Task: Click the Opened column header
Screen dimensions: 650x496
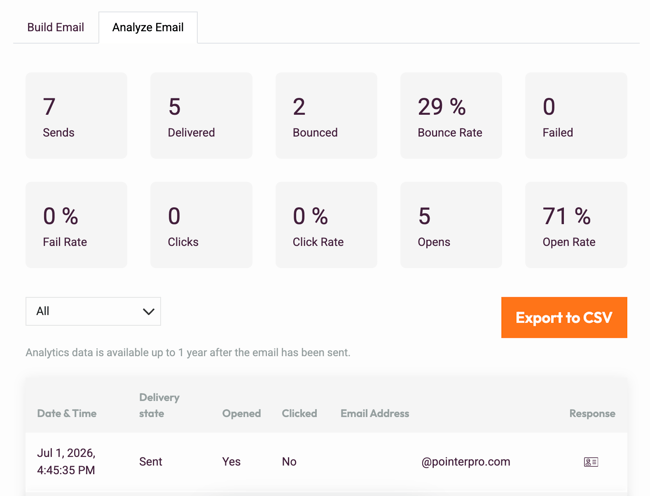Action: coord(242,413)
